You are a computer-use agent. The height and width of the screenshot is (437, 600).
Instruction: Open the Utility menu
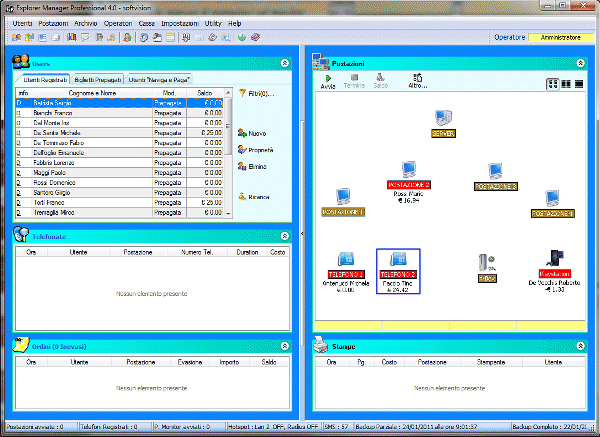(x=213, y=23)
